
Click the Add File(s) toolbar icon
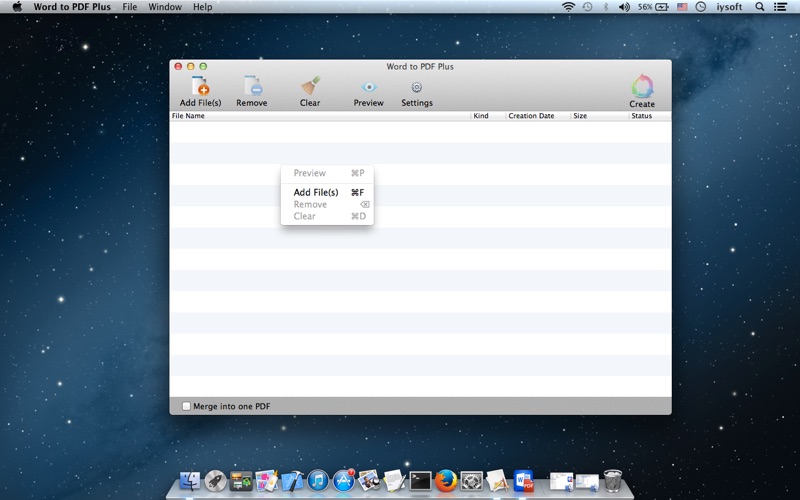(x=201, y=86)
